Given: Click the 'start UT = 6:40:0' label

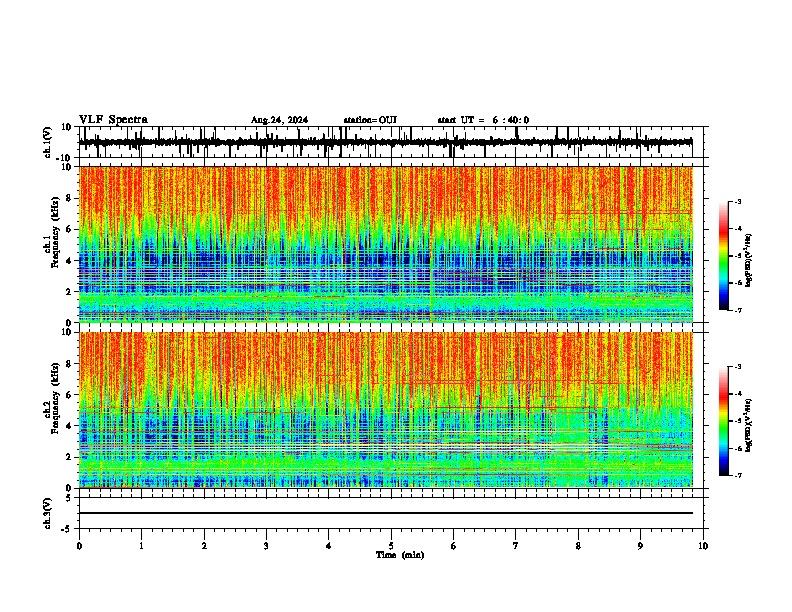Looking at the screenshot, I should (x=483, y=120).
